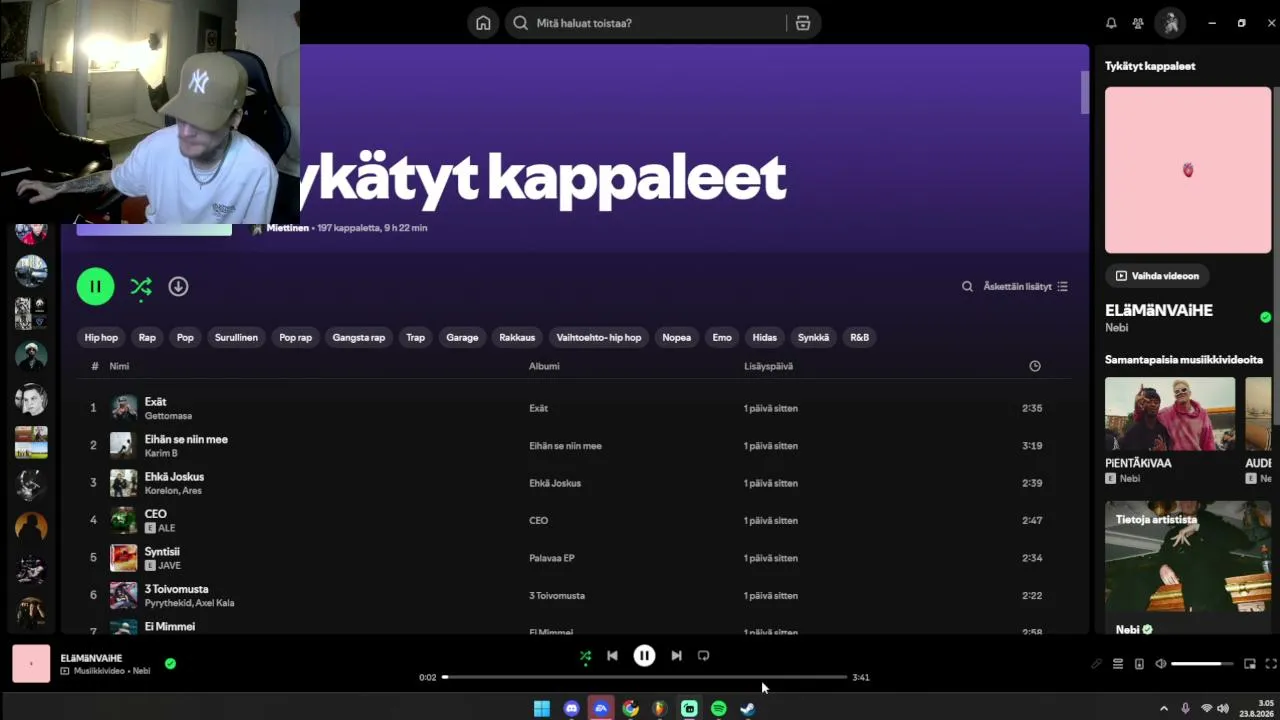Mute the volume with speaker icon
This screenshot has width=1280, height=720.
click(x=1160, y=664)
